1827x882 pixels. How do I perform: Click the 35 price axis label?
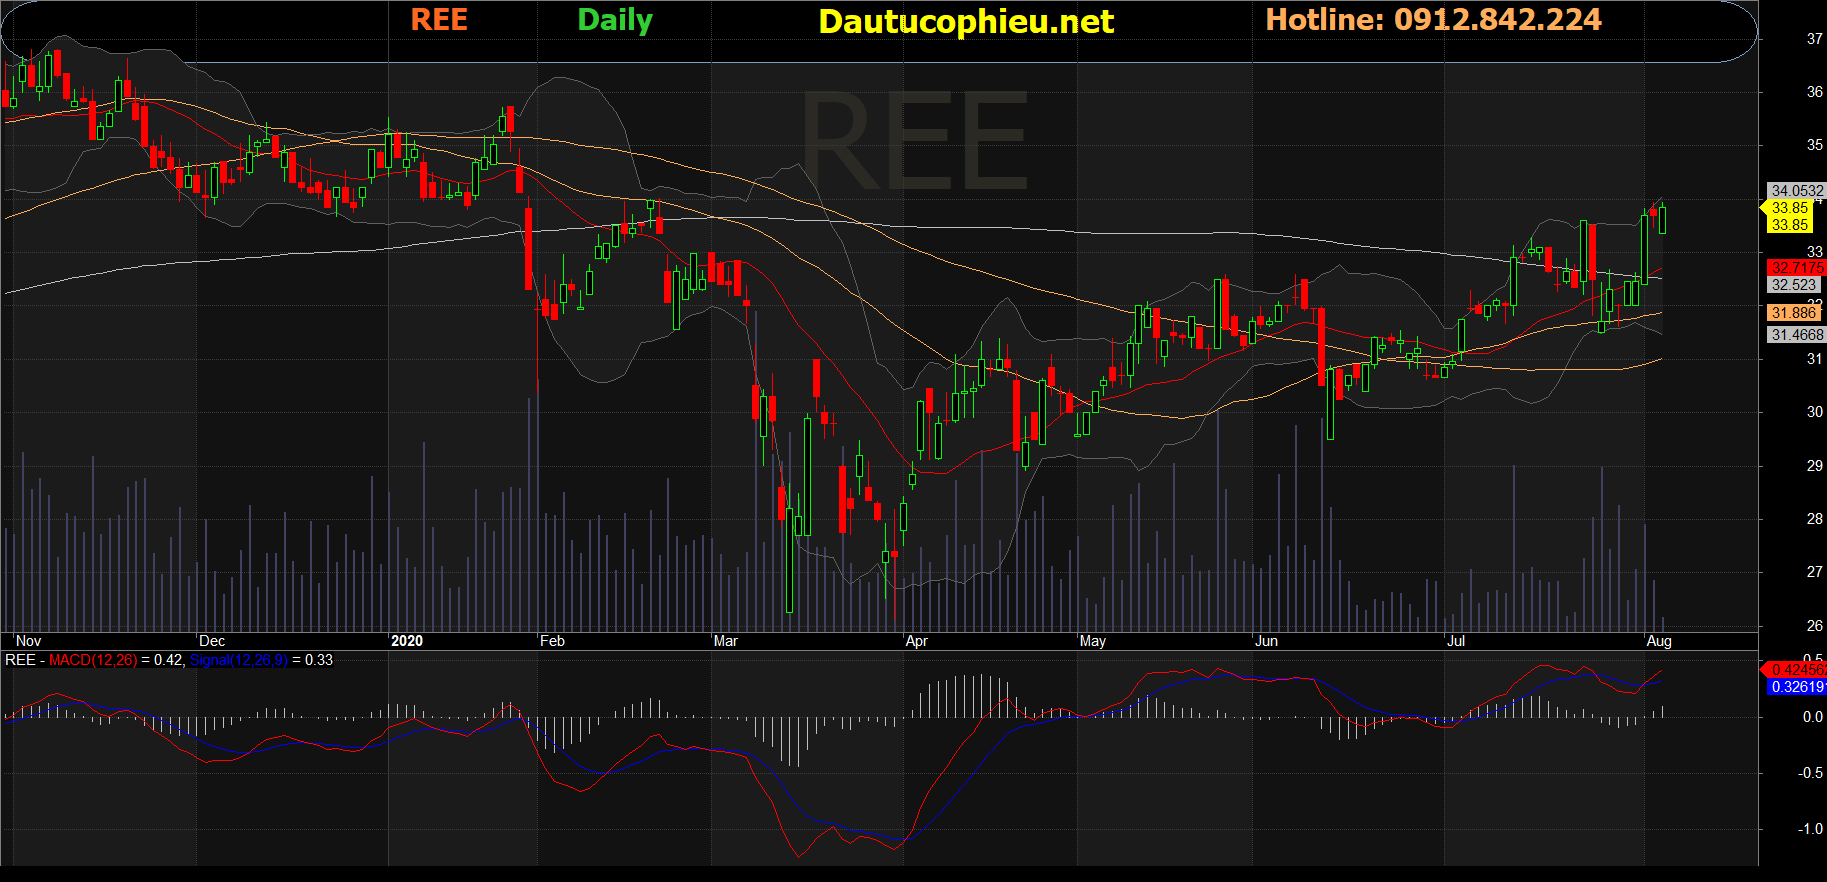click(1814, 145)
